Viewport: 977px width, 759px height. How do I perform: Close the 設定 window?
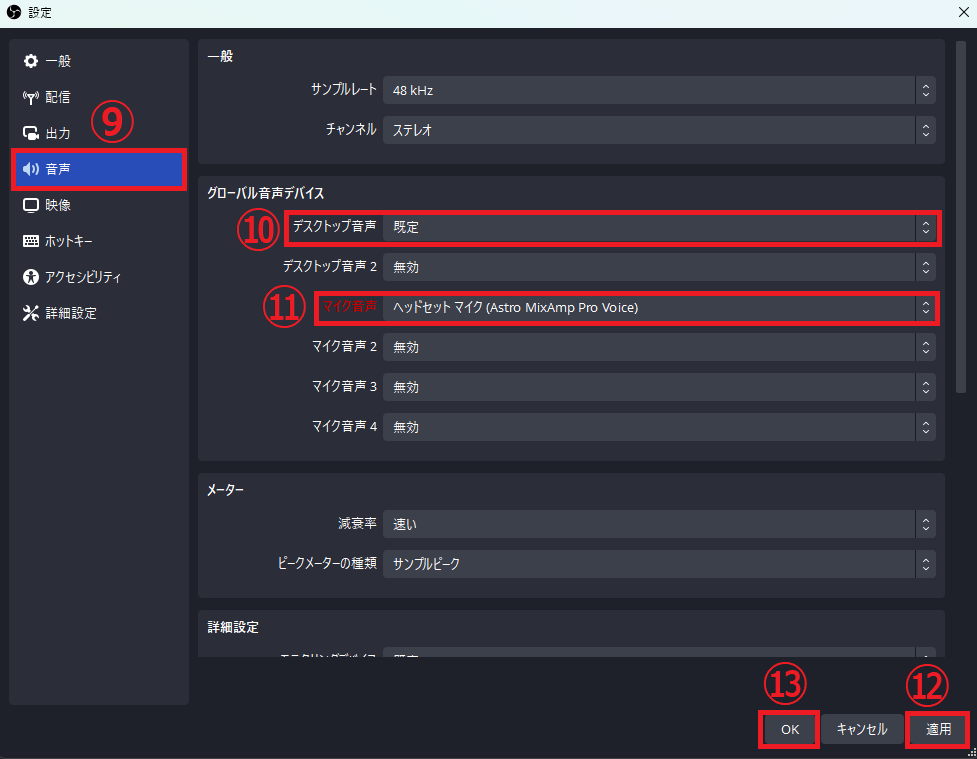(963, 12)
